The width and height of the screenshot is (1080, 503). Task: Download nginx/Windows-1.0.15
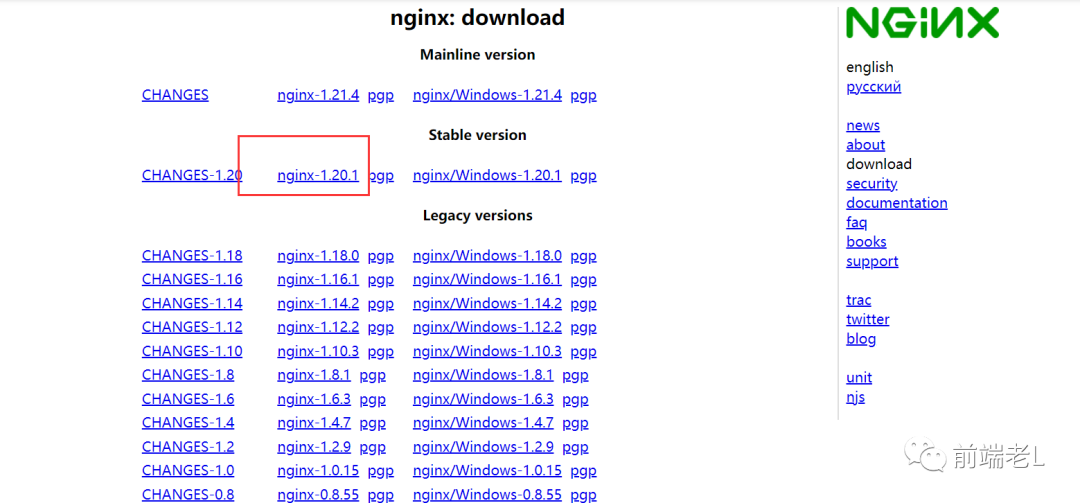487,471
